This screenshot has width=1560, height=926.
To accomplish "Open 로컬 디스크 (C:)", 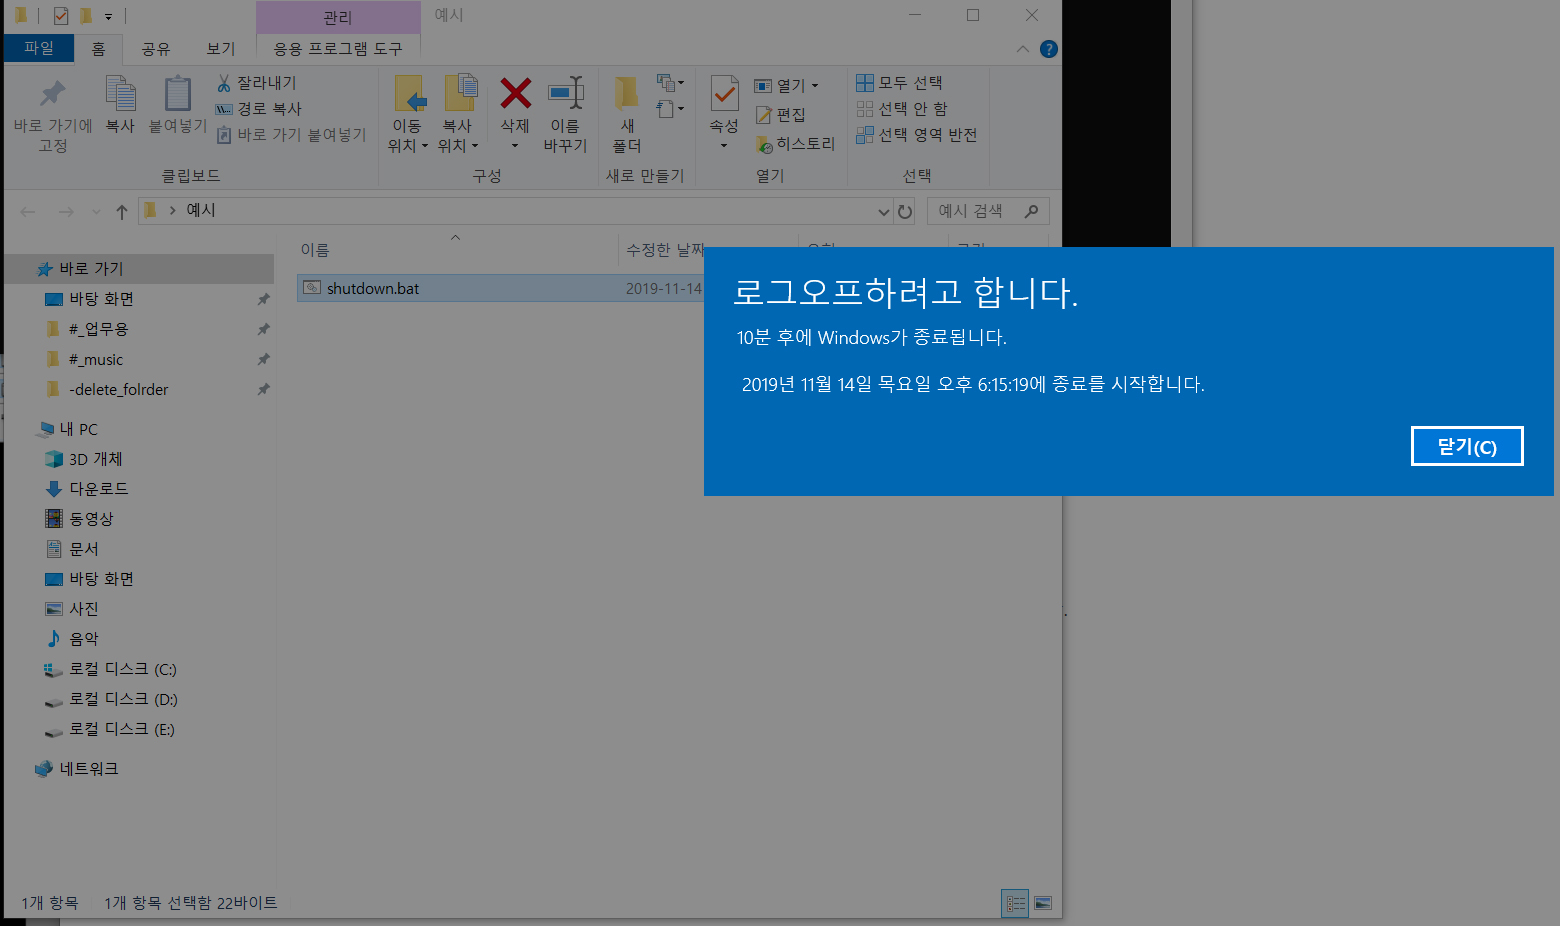I will click(122, 668).
